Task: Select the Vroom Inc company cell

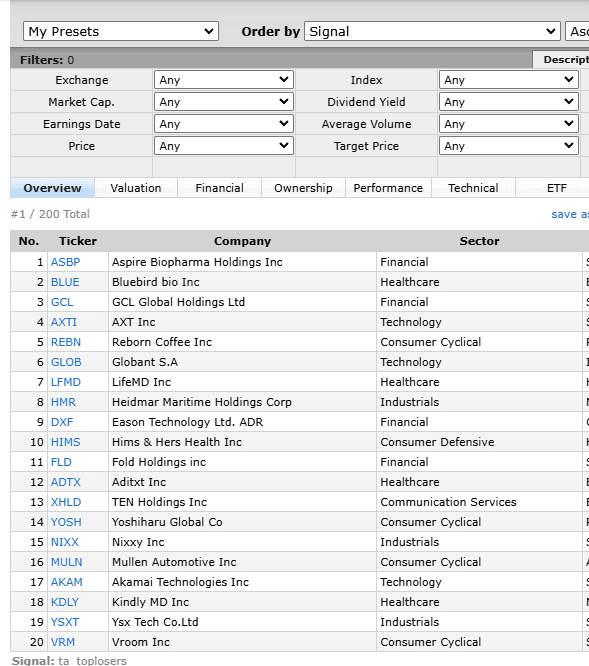Action: click(242, 641)
